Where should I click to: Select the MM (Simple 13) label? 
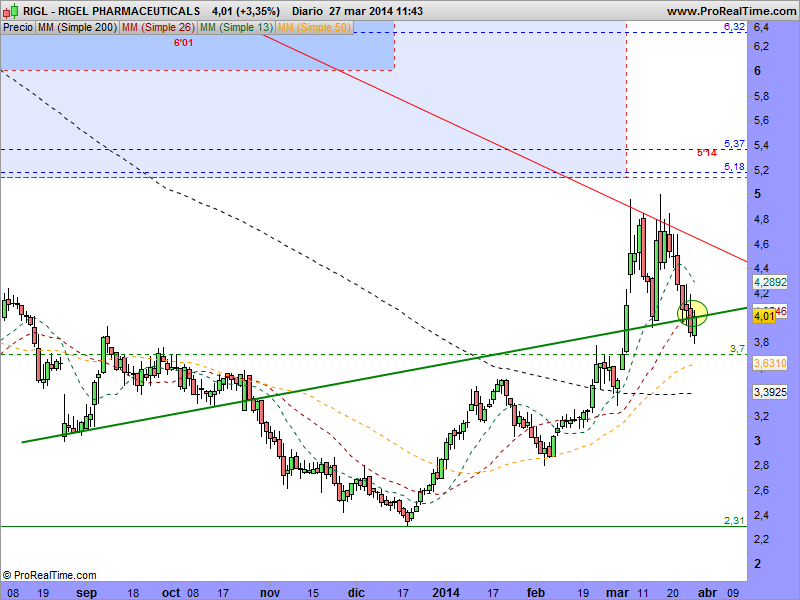pyautogui.click(x=236, y=28)
